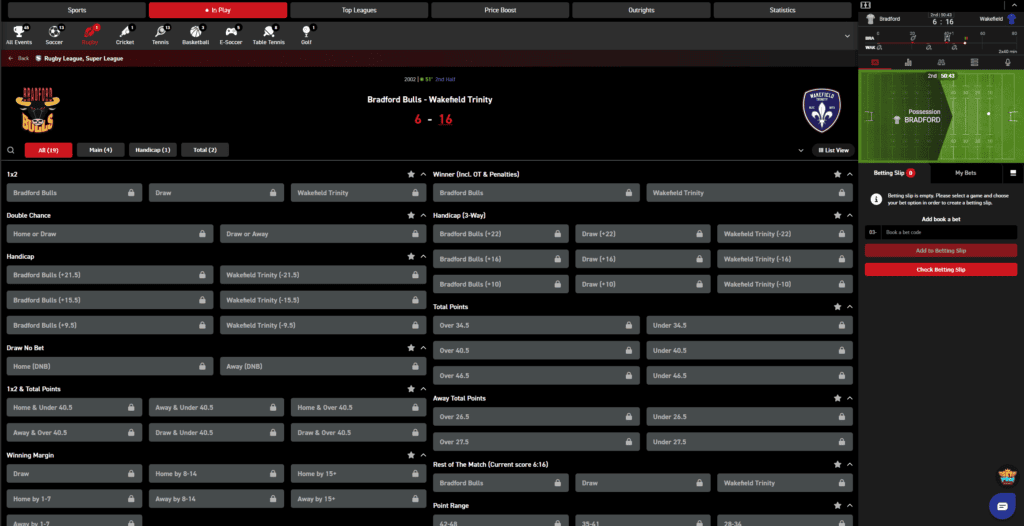This screenshot has height=526, width=1024.
Task: Select the All (19) markets filter
Action: [48, 150]
